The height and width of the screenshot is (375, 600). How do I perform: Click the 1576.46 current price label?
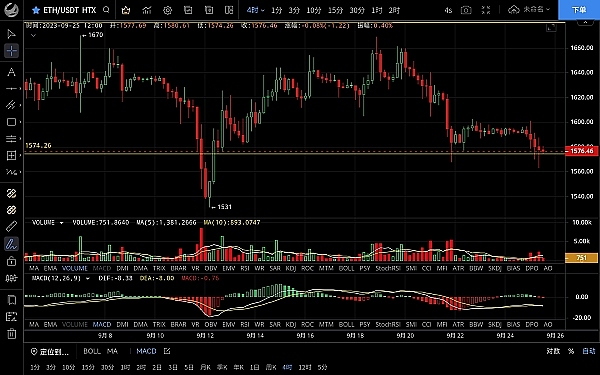coord(582,151)
